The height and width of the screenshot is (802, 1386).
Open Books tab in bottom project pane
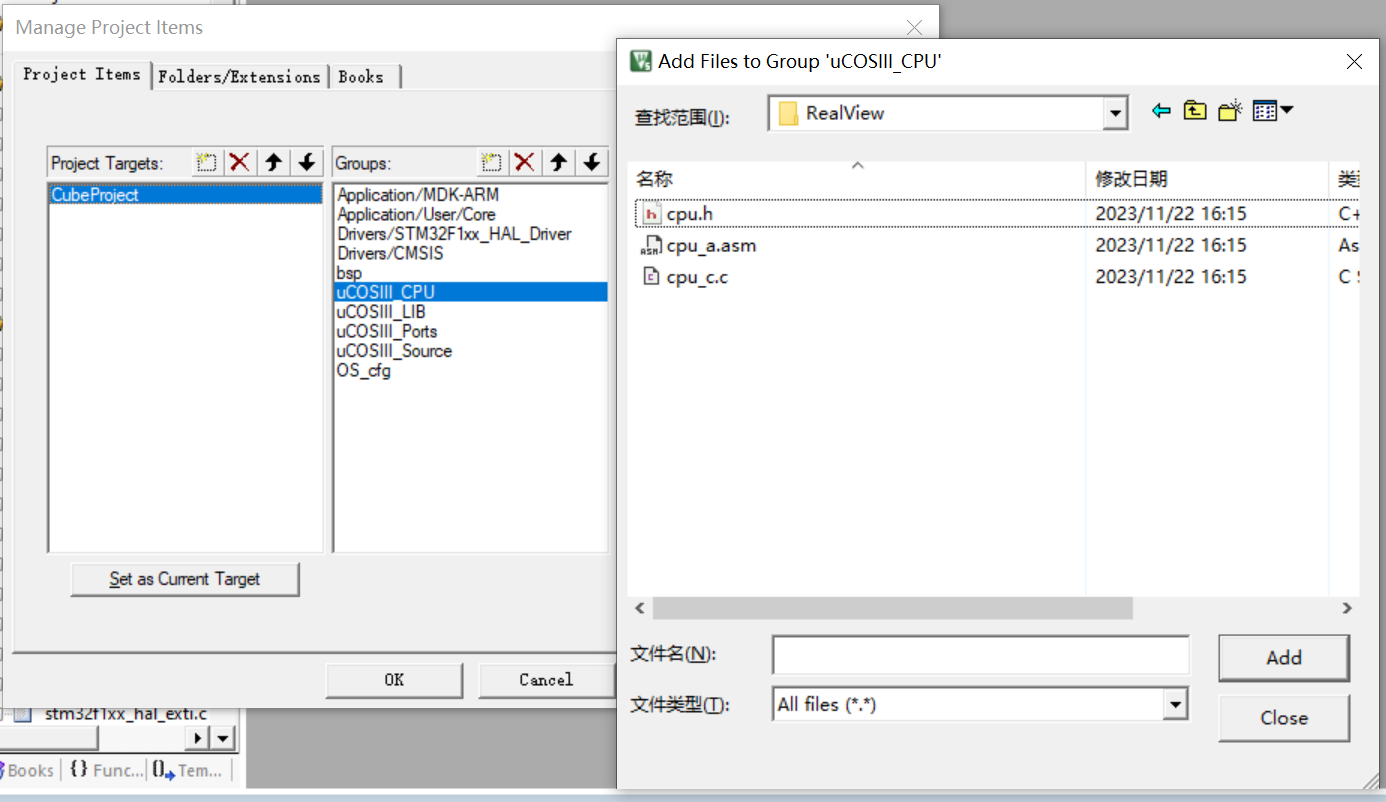pyautogui.click(x=28, y=770)
